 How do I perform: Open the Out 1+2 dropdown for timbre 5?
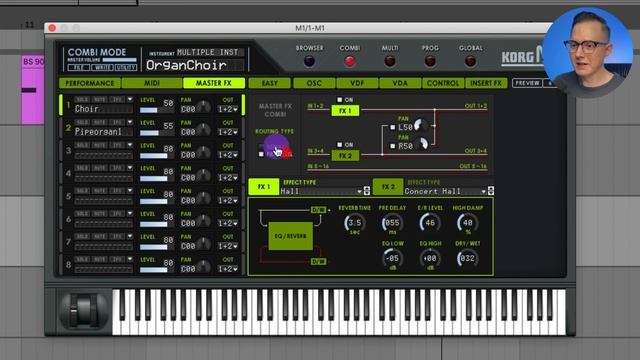tap(228, 201)
